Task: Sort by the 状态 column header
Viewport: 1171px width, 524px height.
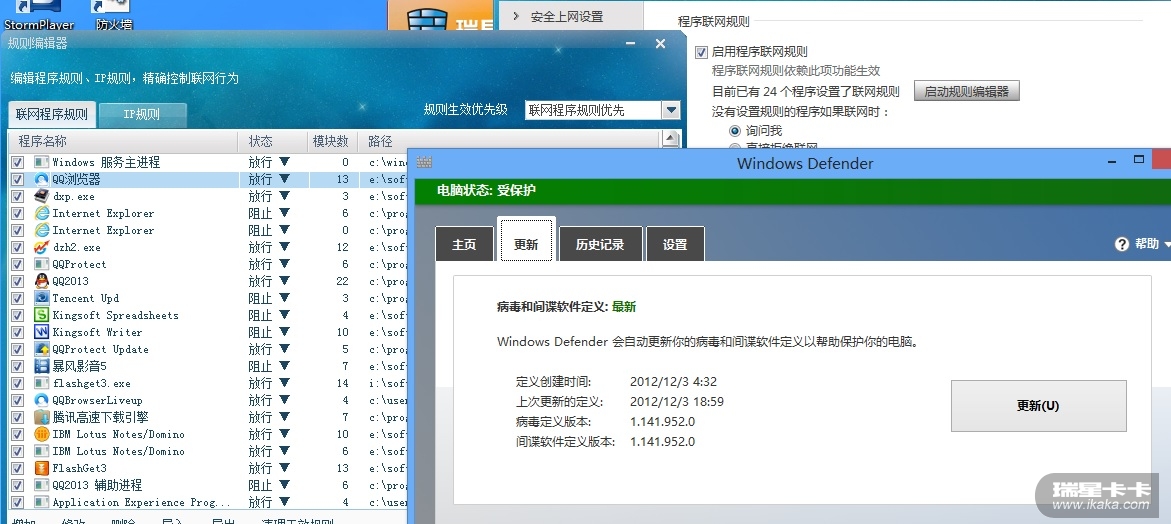Action: (273, 141)
